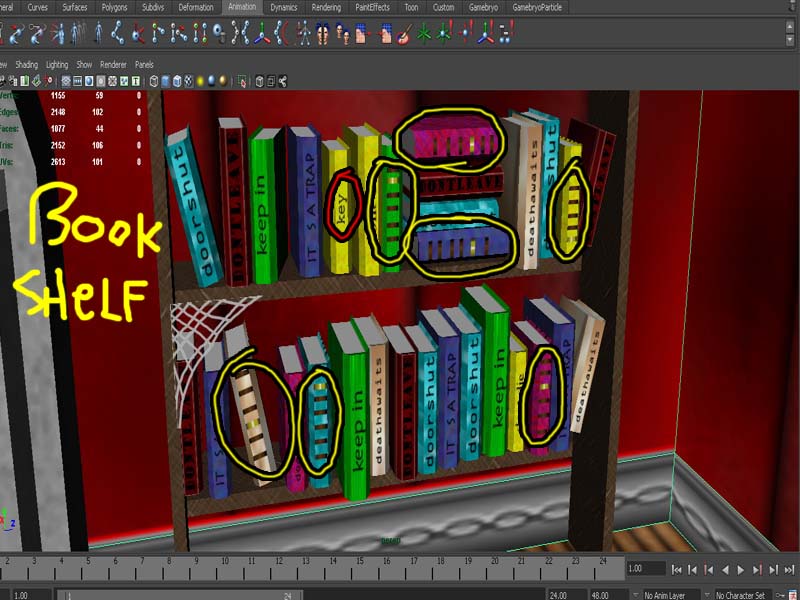The height and width of the screenshot is (600, 800).
Task: Switch to the Dynamics shelf tab
Action: coord(284,7)
